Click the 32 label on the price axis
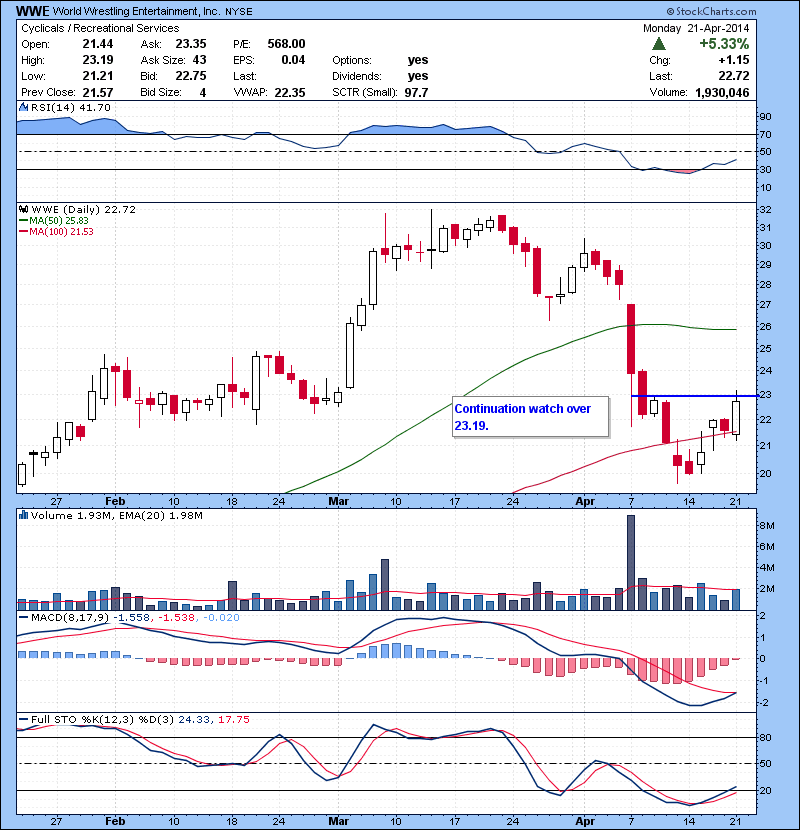The image size is (800, 830). (x=766, y=210)
